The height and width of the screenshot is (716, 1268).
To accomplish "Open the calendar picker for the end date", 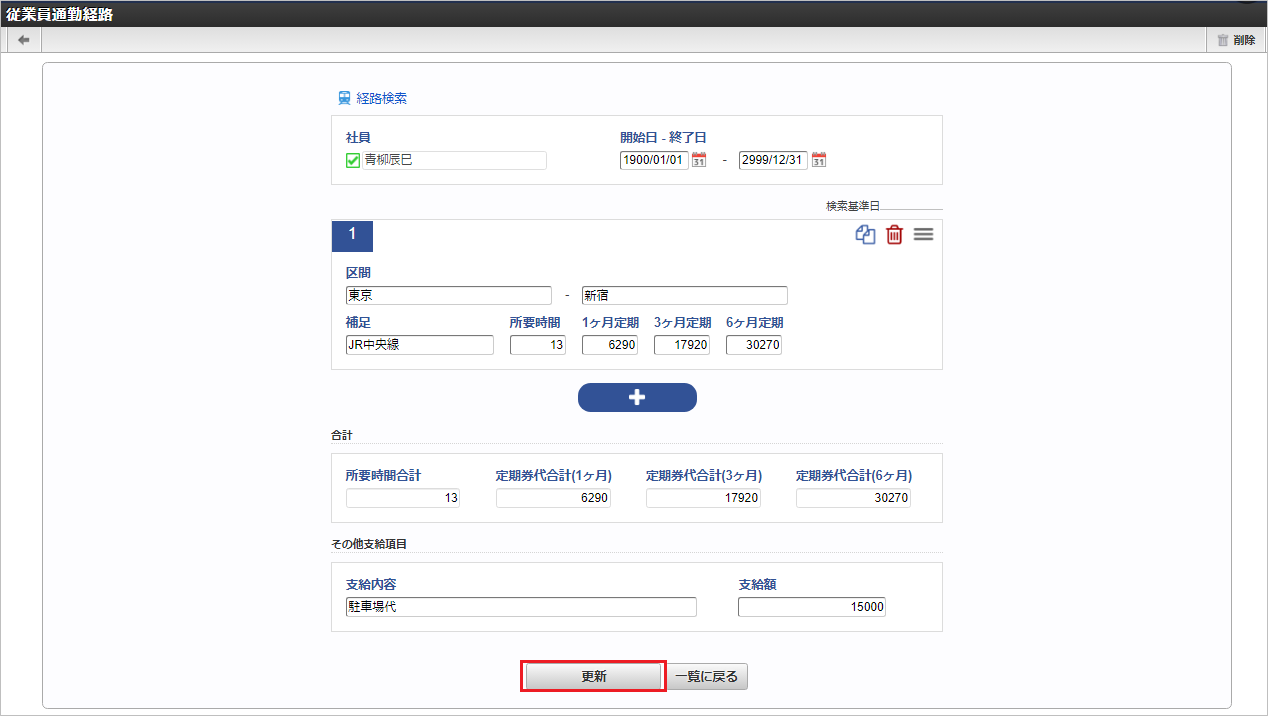I will (818, 160).
